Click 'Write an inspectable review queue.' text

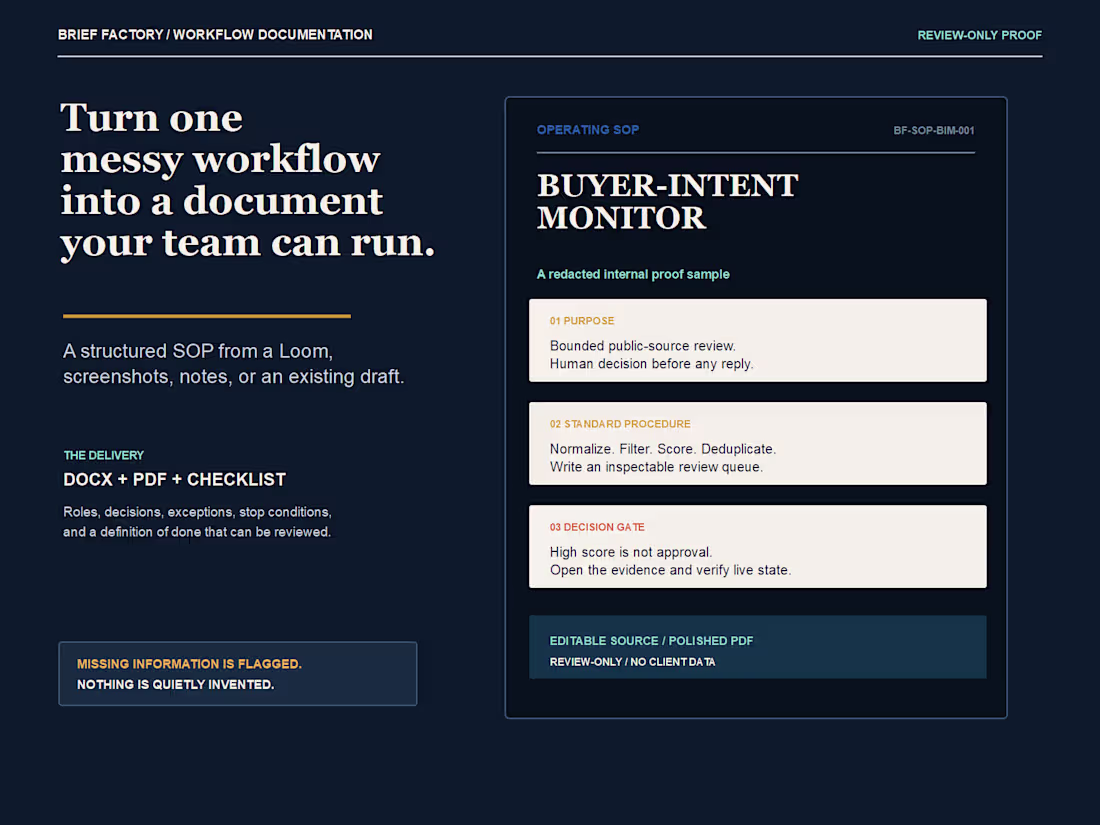[656, 467]
